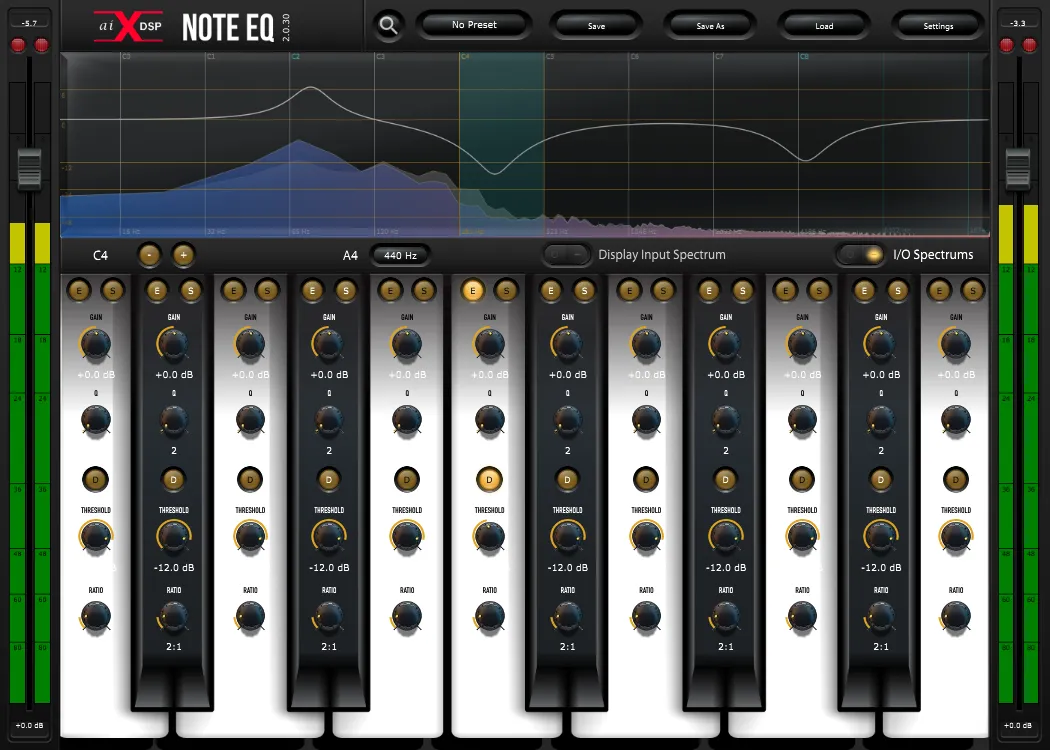
Task: Click the output level fader handle
Action: click(1018, 167)
